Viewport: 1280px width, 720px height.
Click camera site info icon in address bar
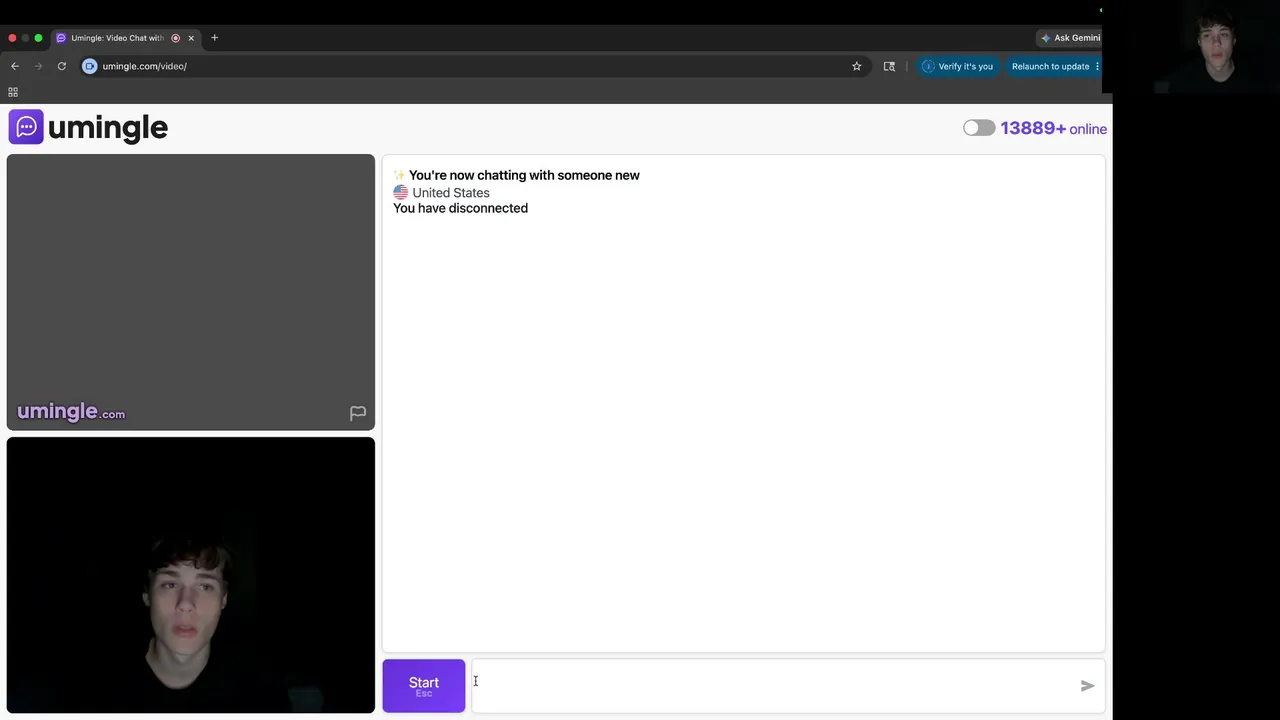[90, 66]
